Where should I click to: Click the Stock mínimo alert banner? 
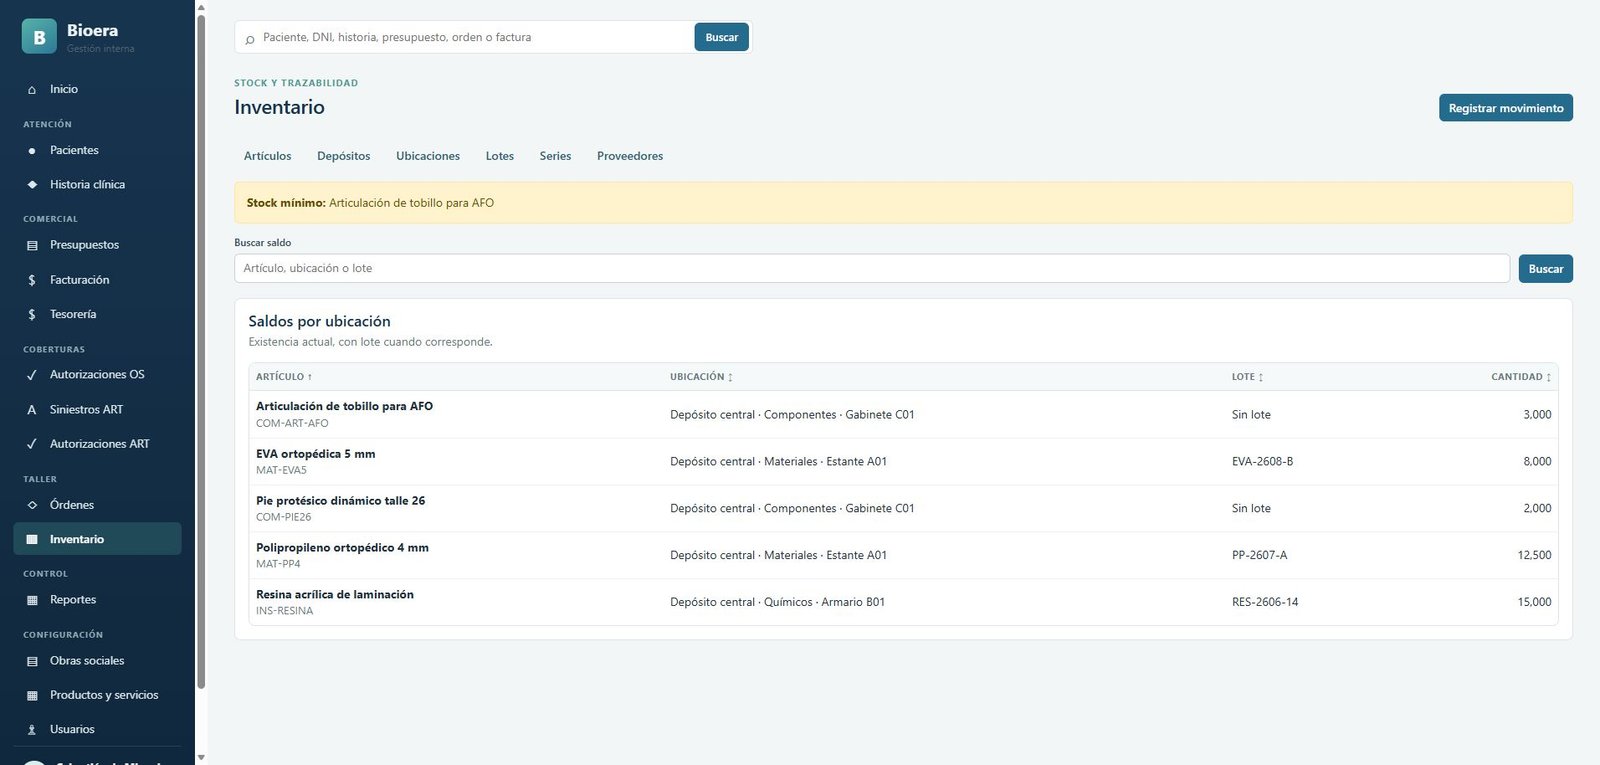click(903, 203)
